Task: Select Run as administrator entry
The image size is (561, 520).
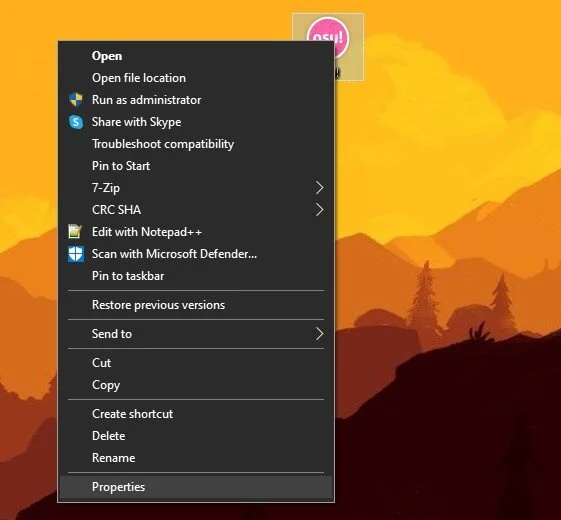Action: tap(196, 100)
